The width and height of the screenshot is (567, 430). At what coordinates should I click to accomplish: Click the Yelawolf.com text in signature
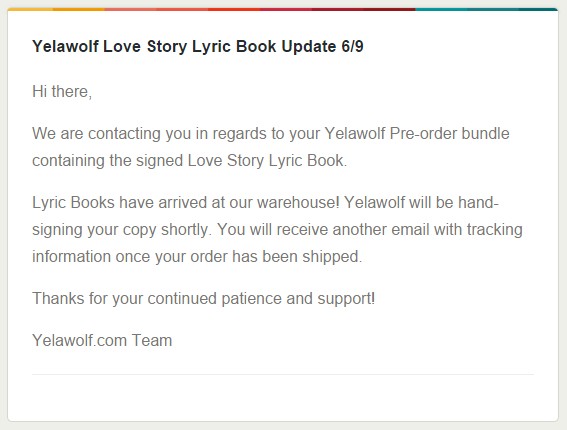tap(79, 341)
